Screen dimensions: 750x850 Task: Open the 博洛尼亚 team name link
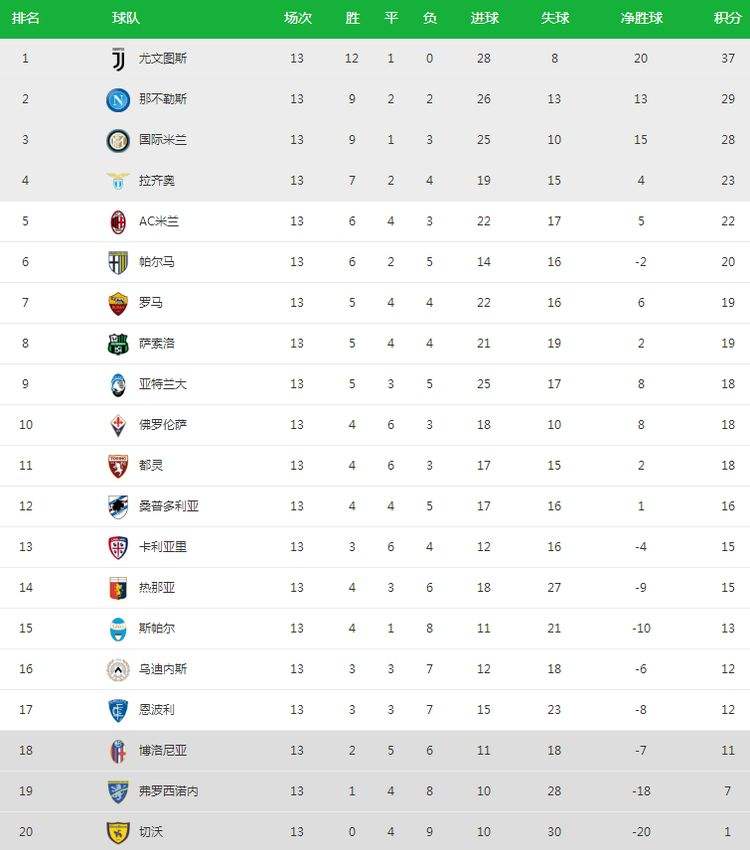[x=163, y=750]
